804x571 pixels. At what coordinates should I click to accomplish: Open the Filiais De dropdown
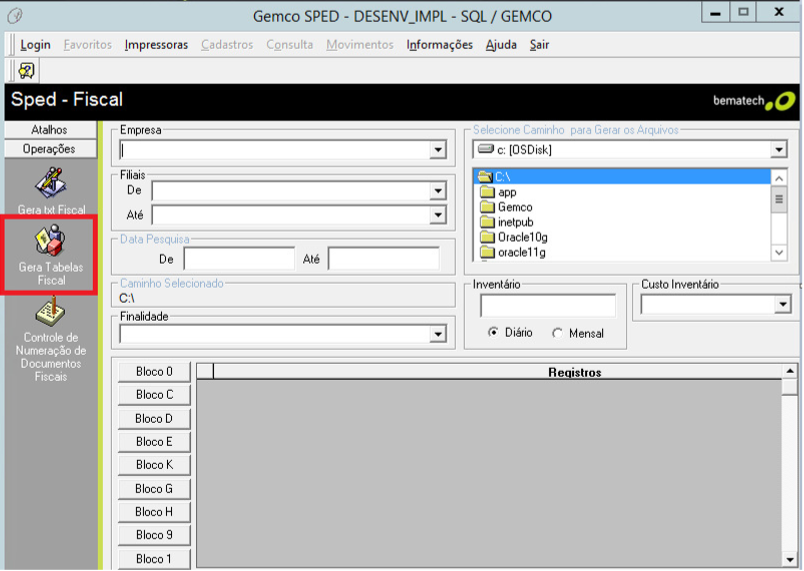tap(438, 191)
